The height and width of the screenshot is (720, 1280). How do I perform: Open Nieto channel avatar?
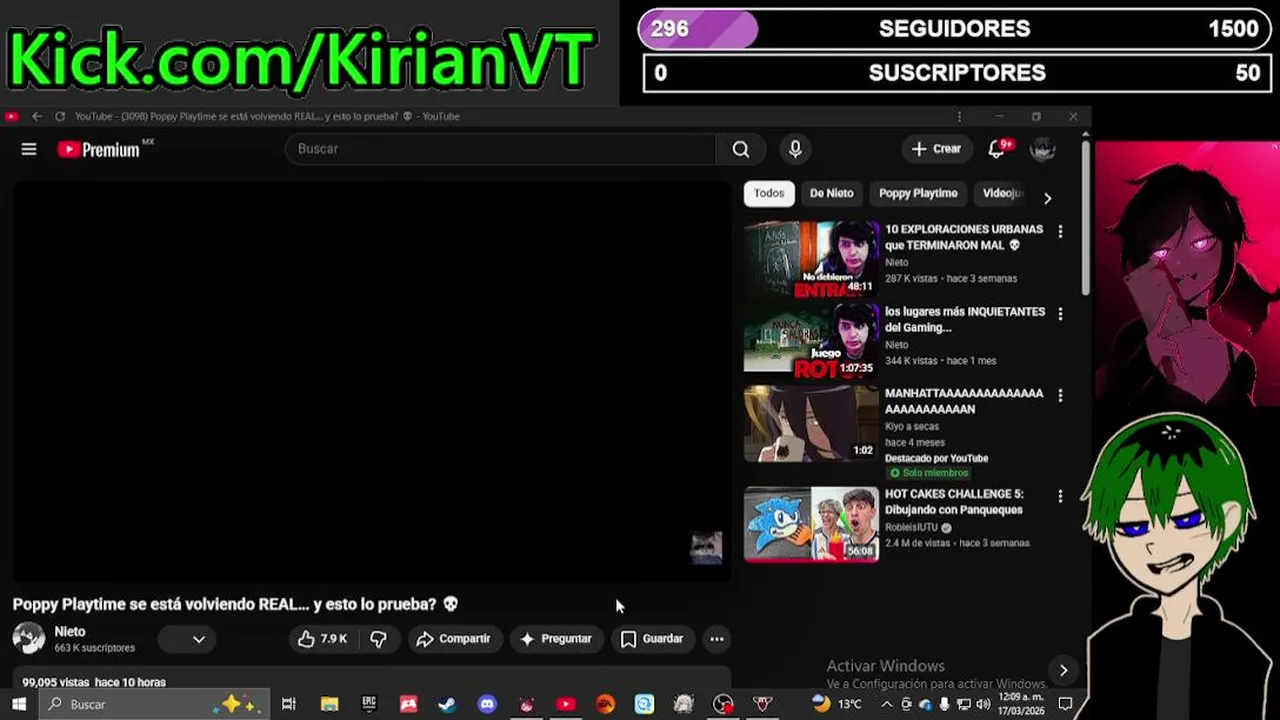[29, 638]
